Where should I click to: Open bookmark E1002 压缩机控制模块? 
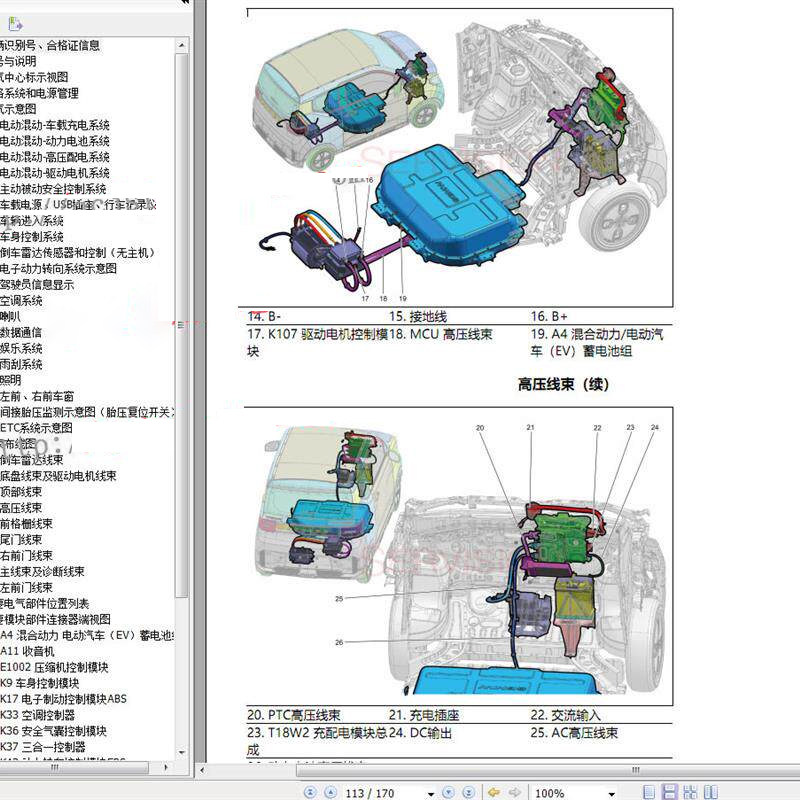click(54, 667)
